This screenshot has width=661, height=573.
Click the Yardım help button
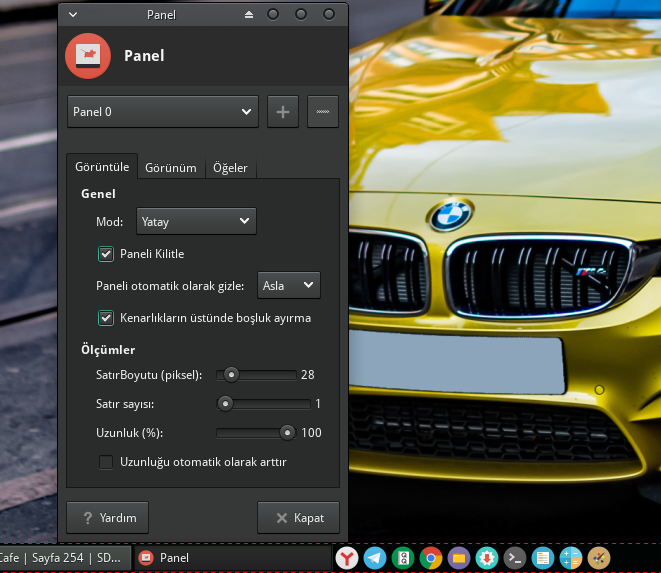(107, 518)
